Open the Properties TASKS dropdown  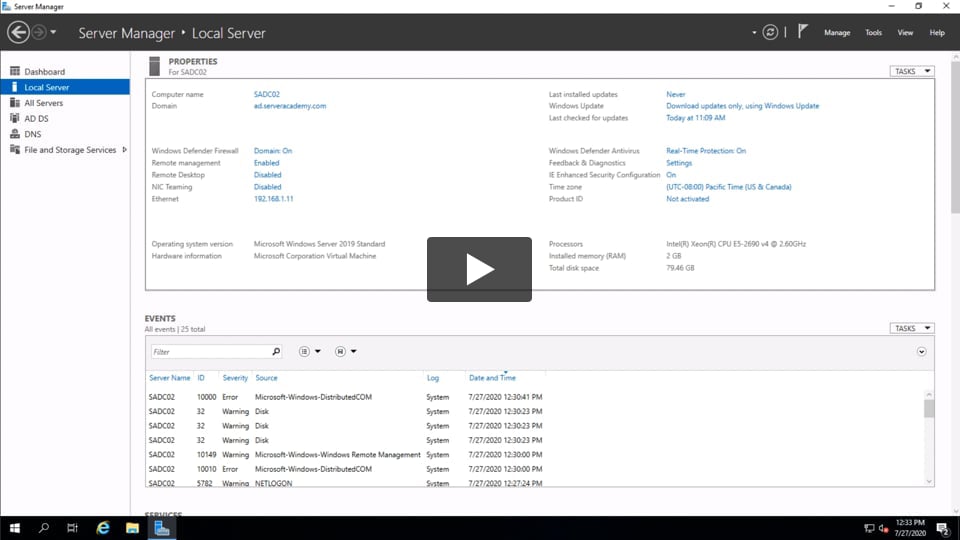point(911,71)
